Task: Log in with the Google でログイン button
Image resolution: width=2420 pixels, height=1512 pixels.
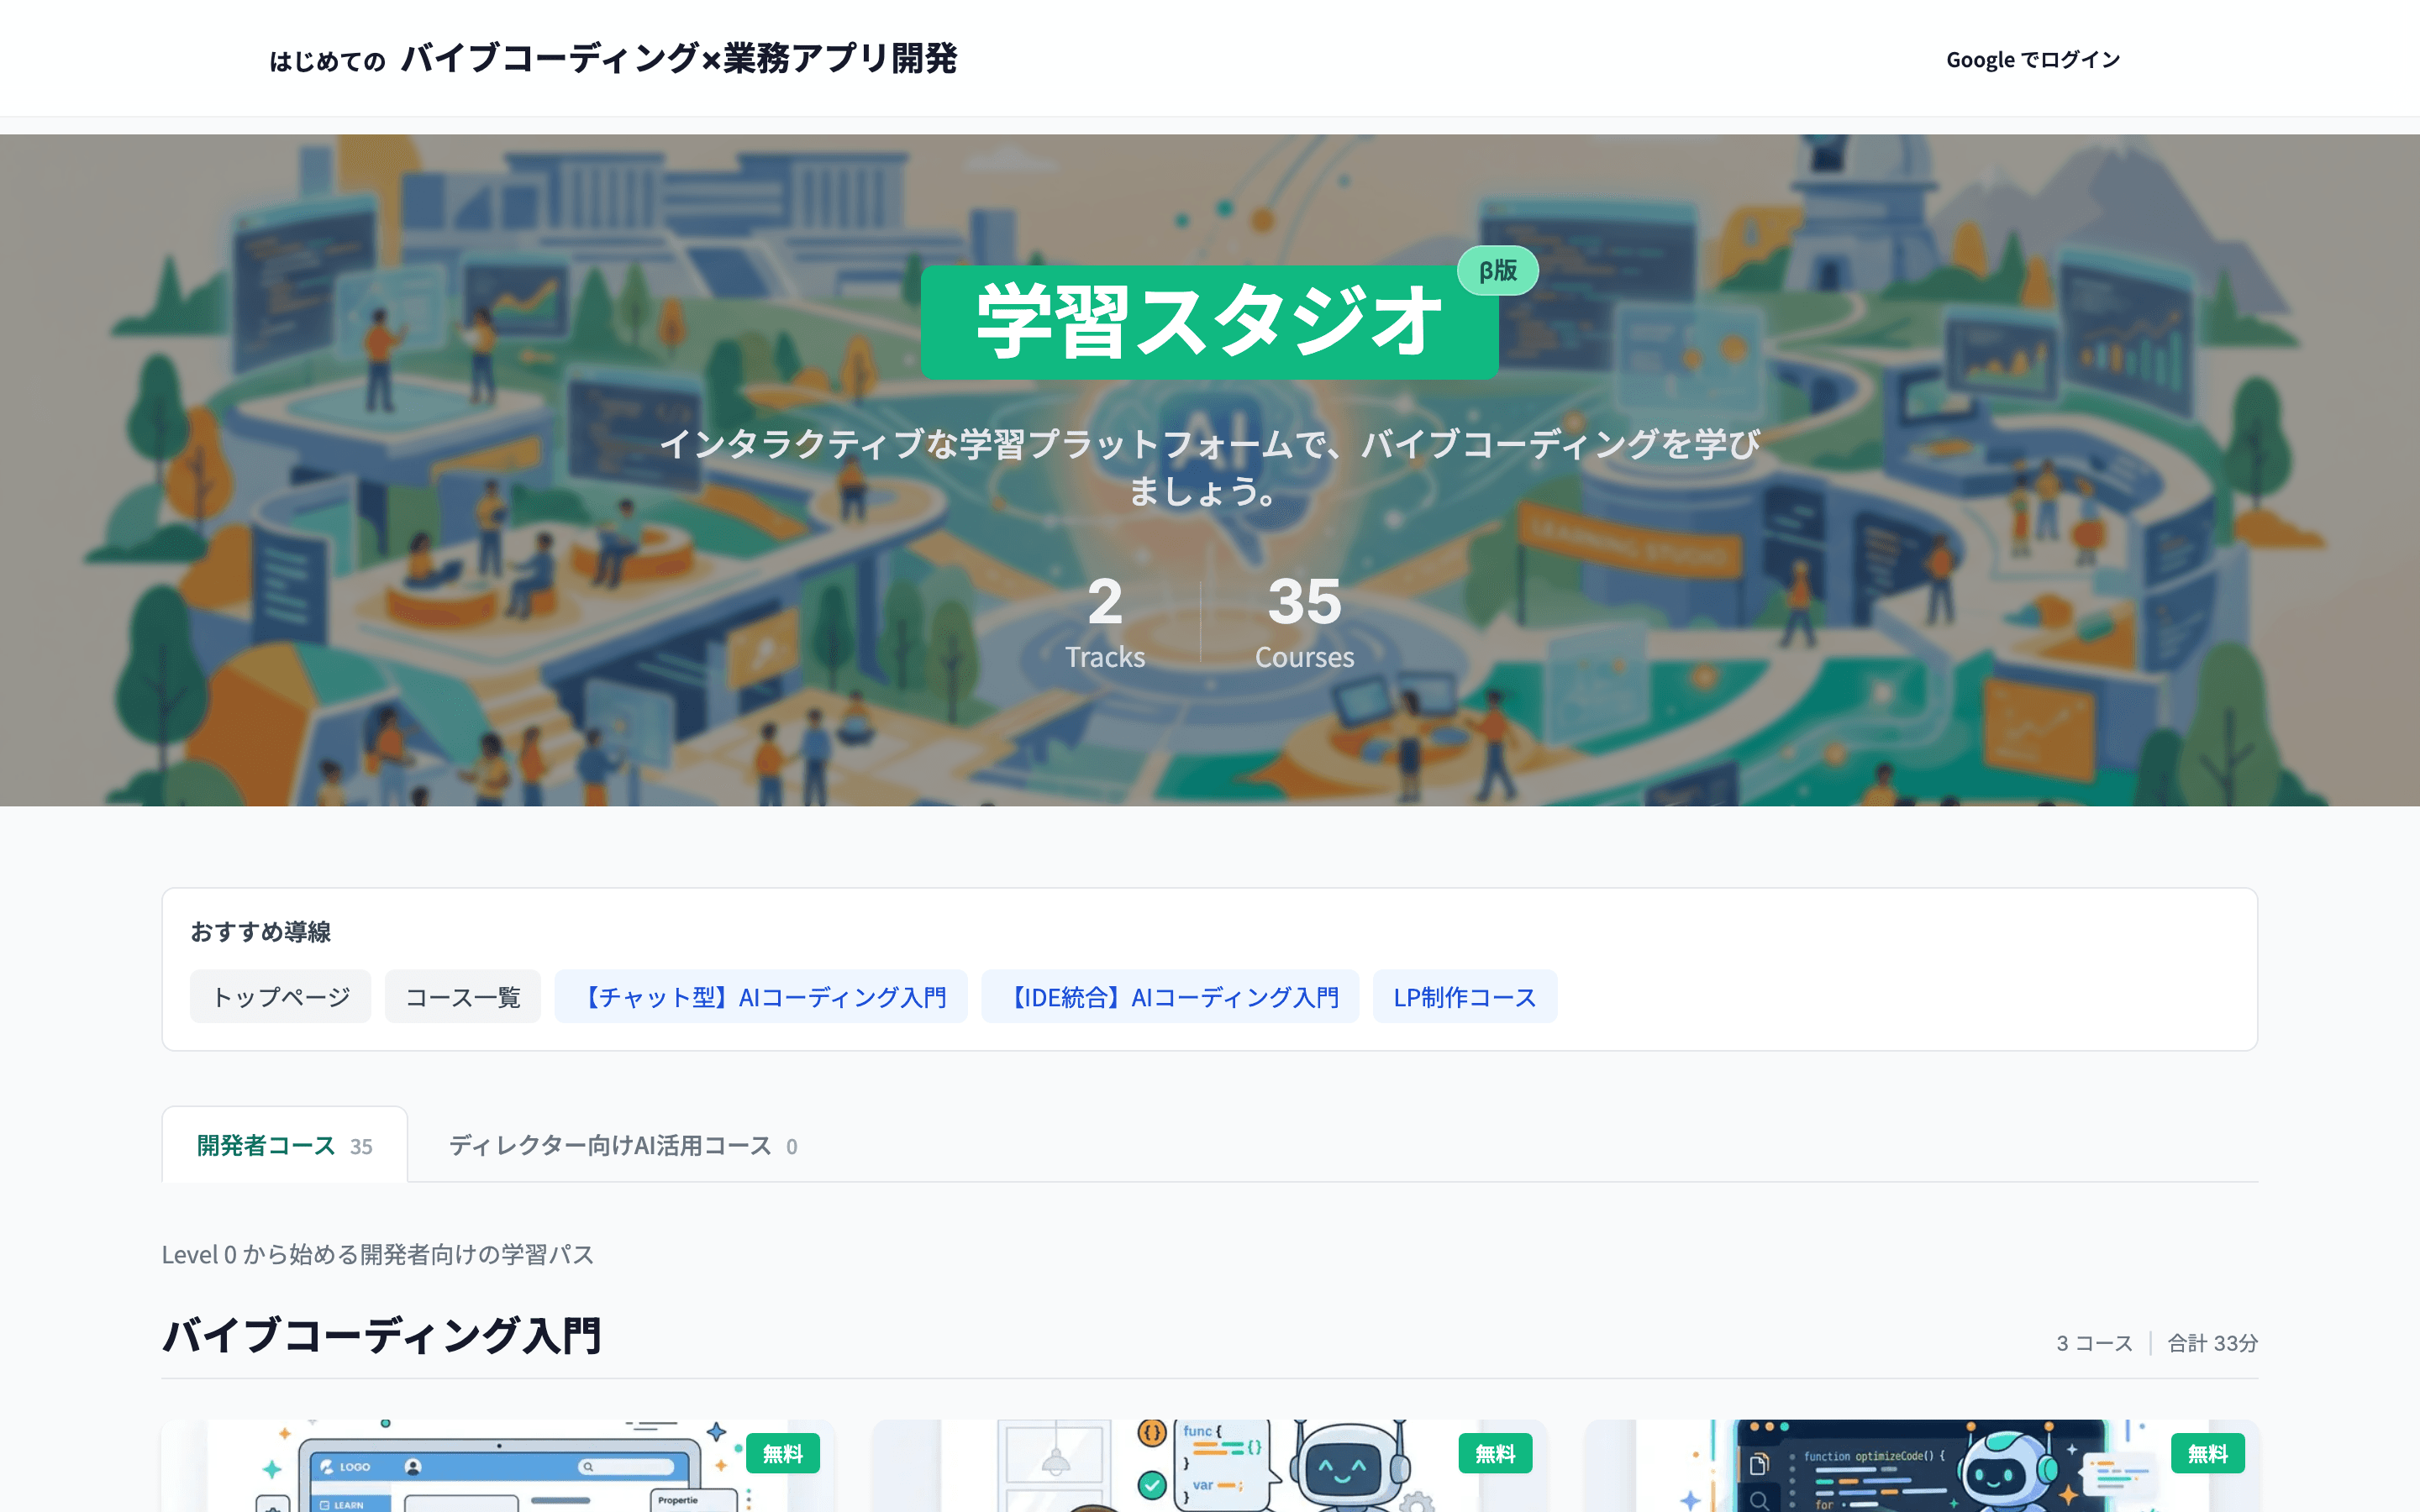Action: point(2033,59)
